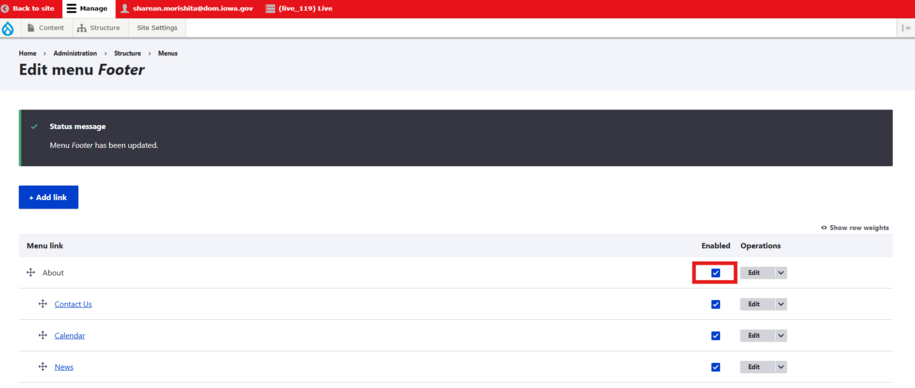
Task: Click the drag handle beside News
Action: pos(43,367)
